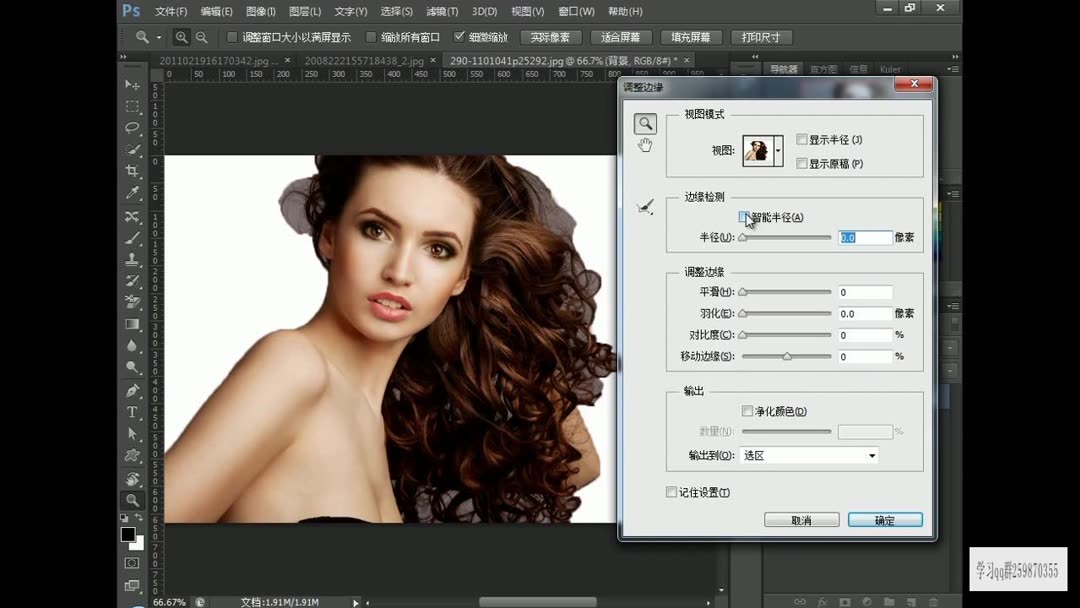Select the Move tool
Screen dimensions: 1080x608
131,84
